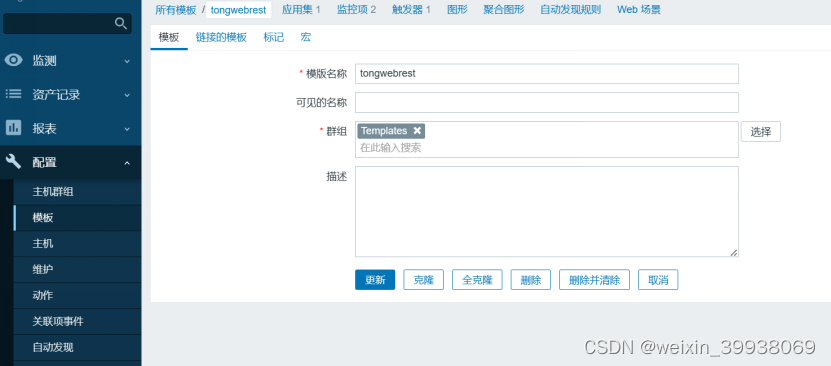Screen dimensions: 831x366
Task: Click the wrench icon next to 配置
Action: point(14,162)
